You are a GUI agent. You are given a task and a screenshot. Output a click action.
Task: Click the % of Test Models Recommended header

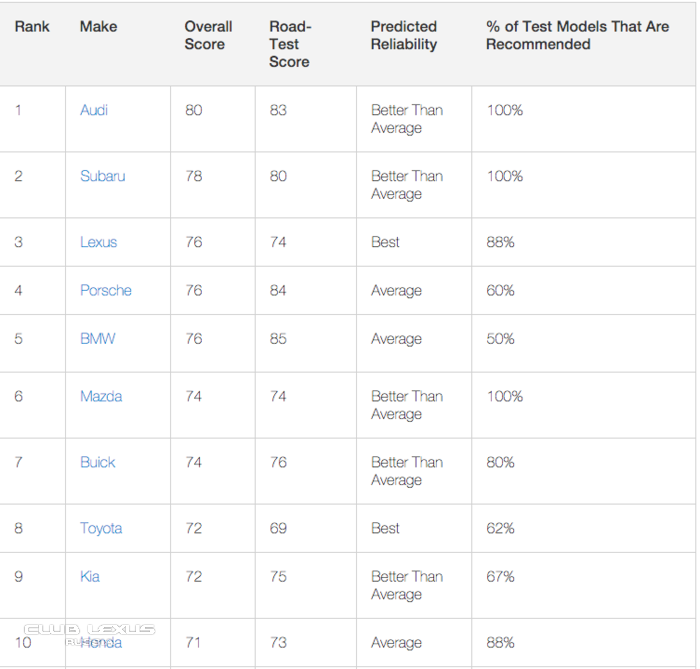(578, 35)
